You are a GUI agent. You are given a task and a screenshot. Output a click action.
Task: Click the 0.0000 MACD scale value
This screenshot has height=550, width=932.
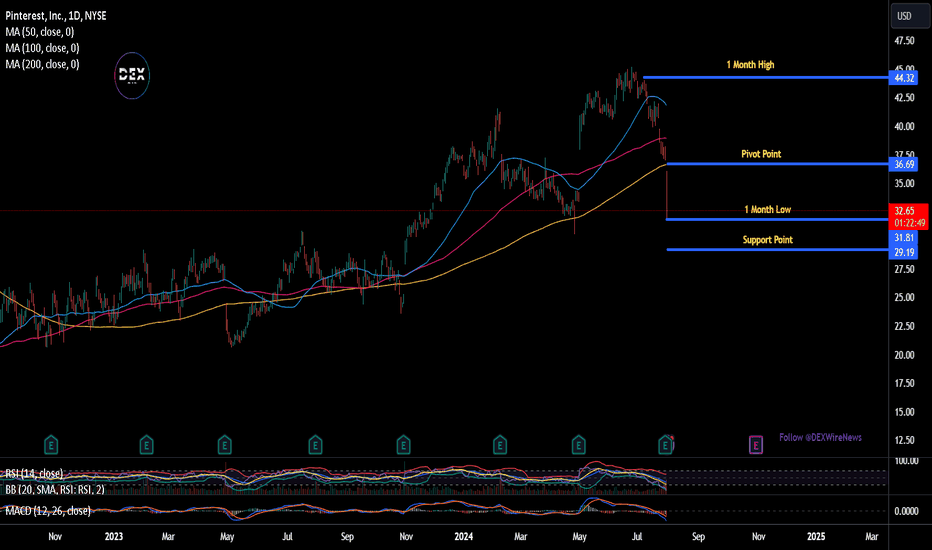click(x=906, y=511)
